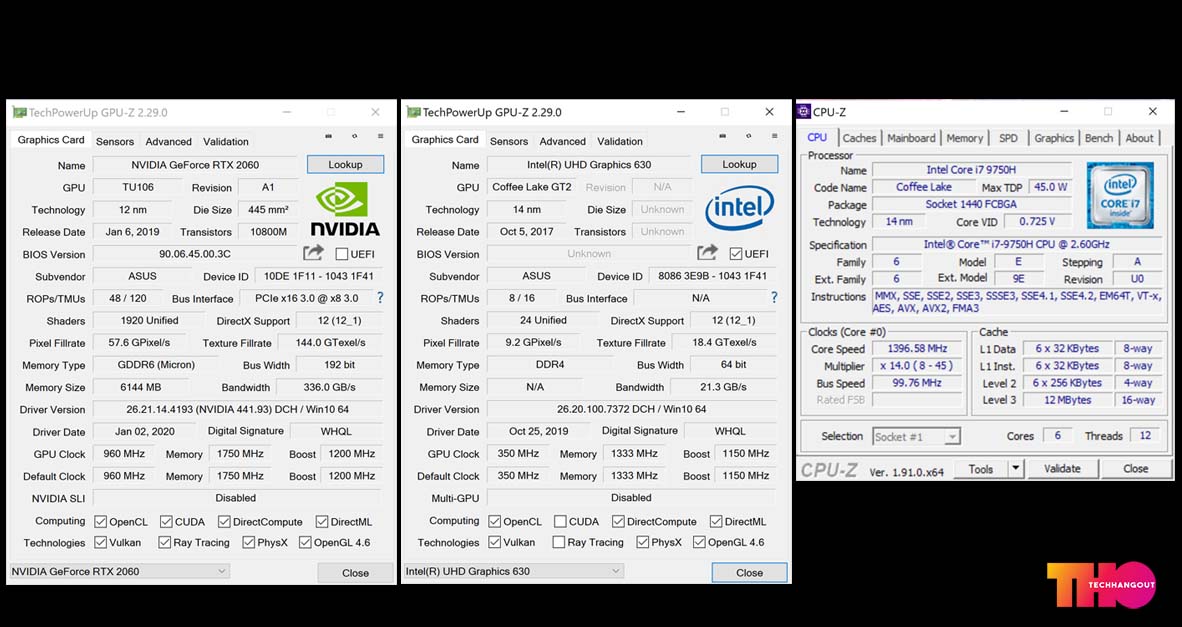
Task: Click the NVIDIA logo
Action: coord(344,209)
